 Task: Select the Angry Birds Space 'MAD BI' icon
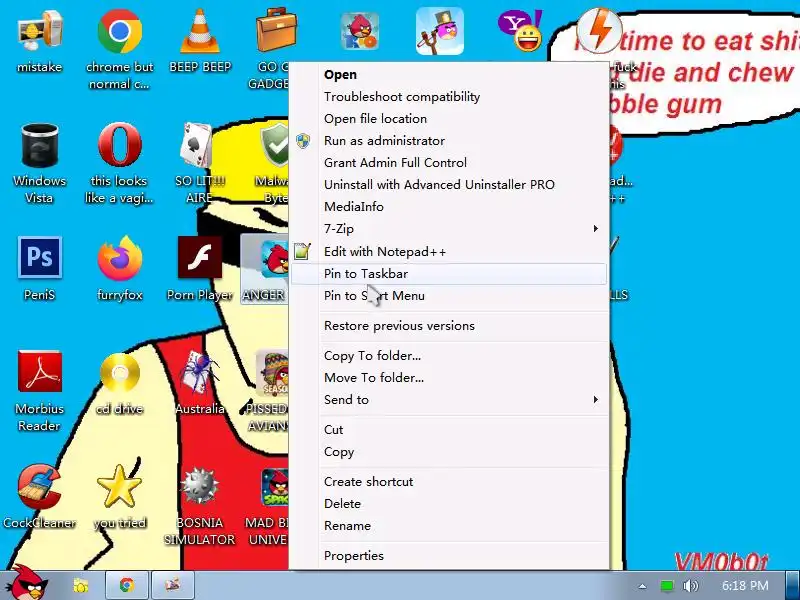pos(274,487)
